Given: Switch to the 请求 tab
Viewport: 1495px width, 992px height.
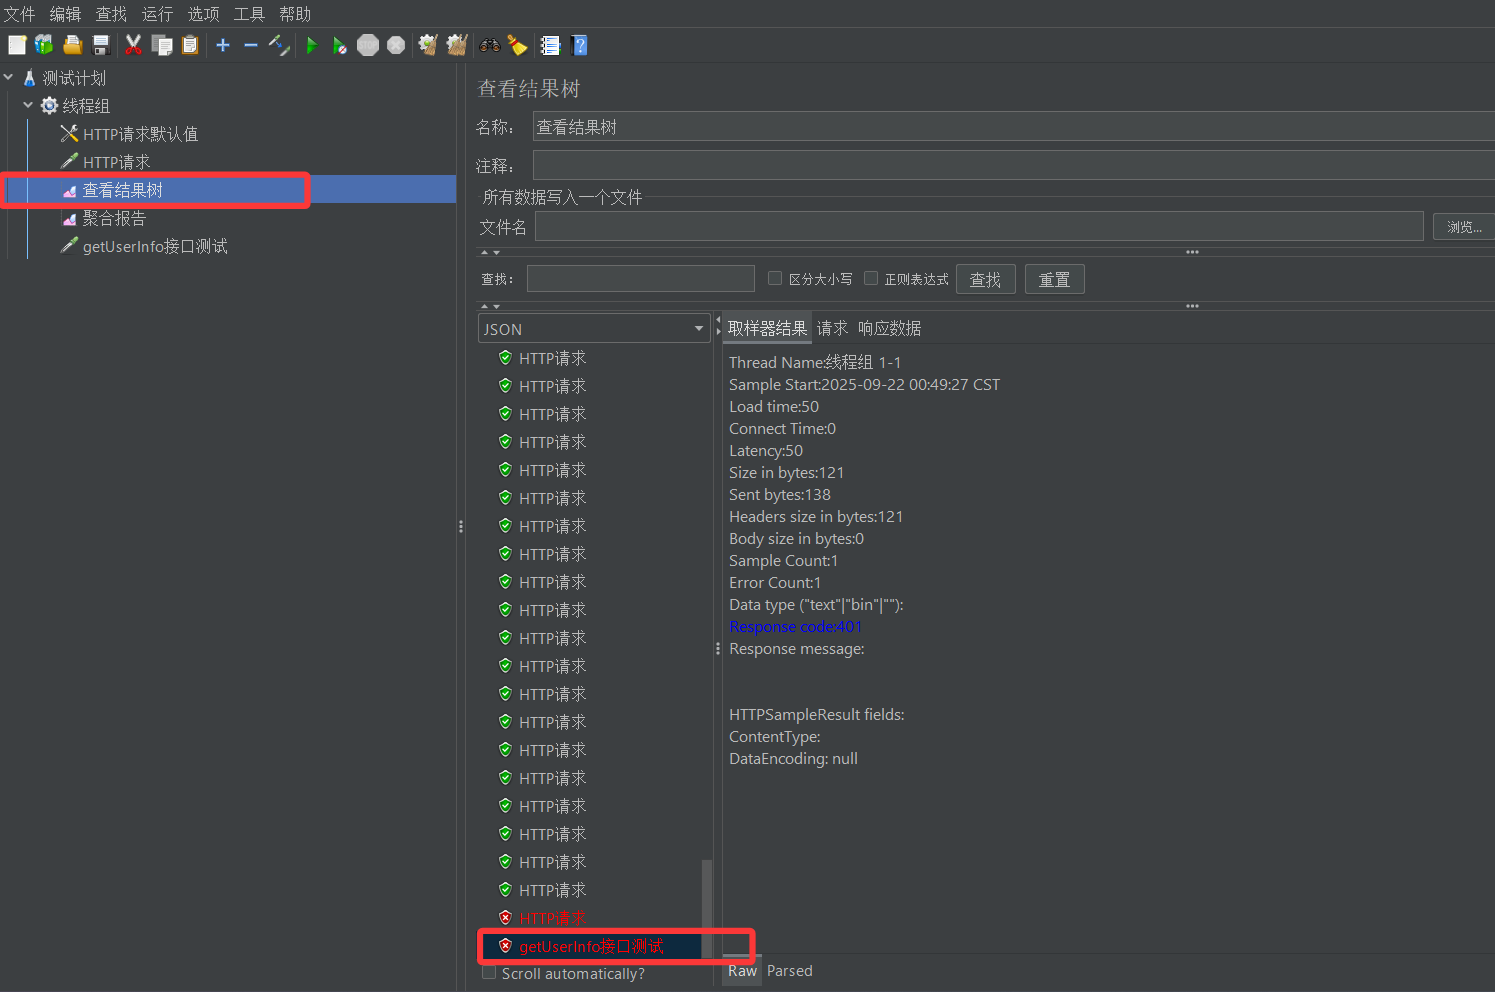Looking at the screenshot, I should 832,328.
